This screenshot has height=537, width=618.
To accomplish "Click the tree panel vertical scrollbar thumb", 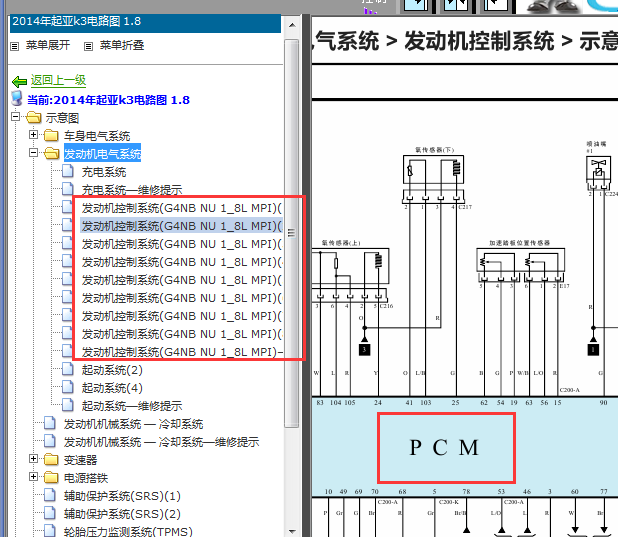I will (292, 233).
